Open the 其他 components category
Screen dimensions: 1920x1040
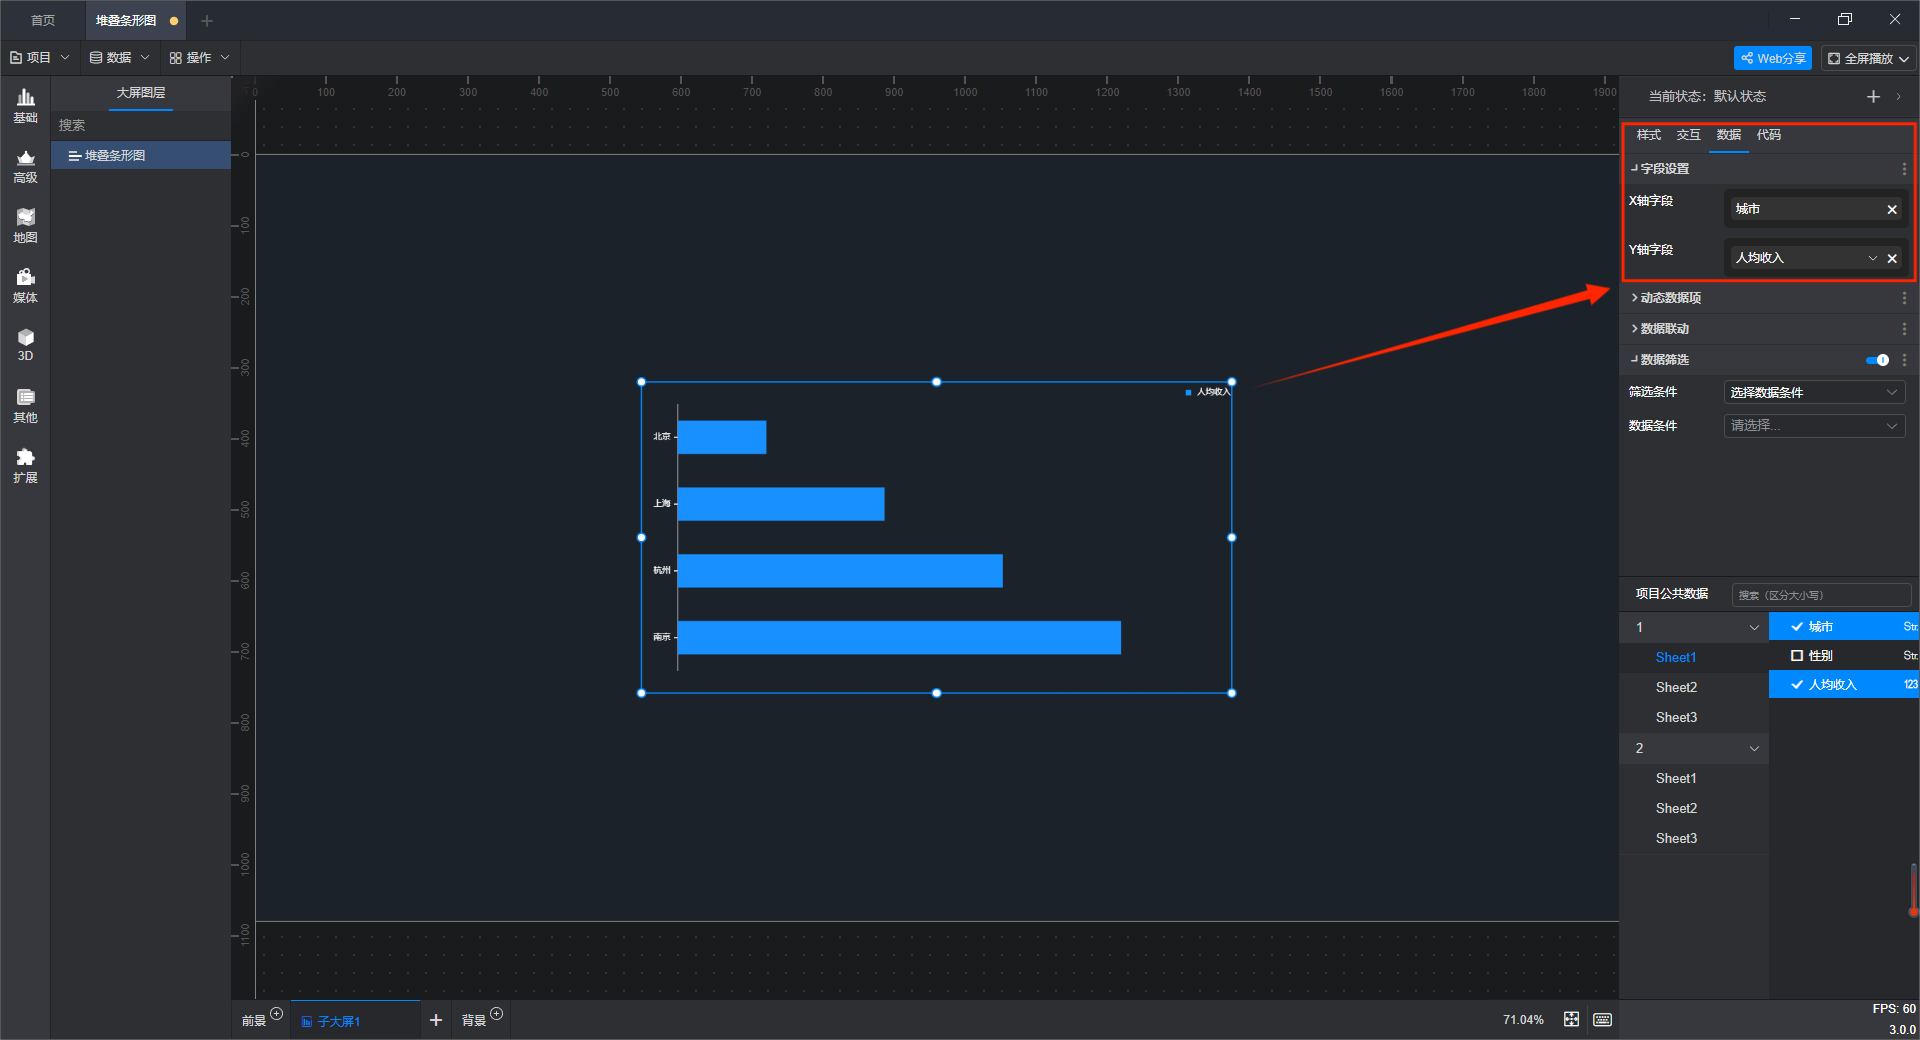25,406
